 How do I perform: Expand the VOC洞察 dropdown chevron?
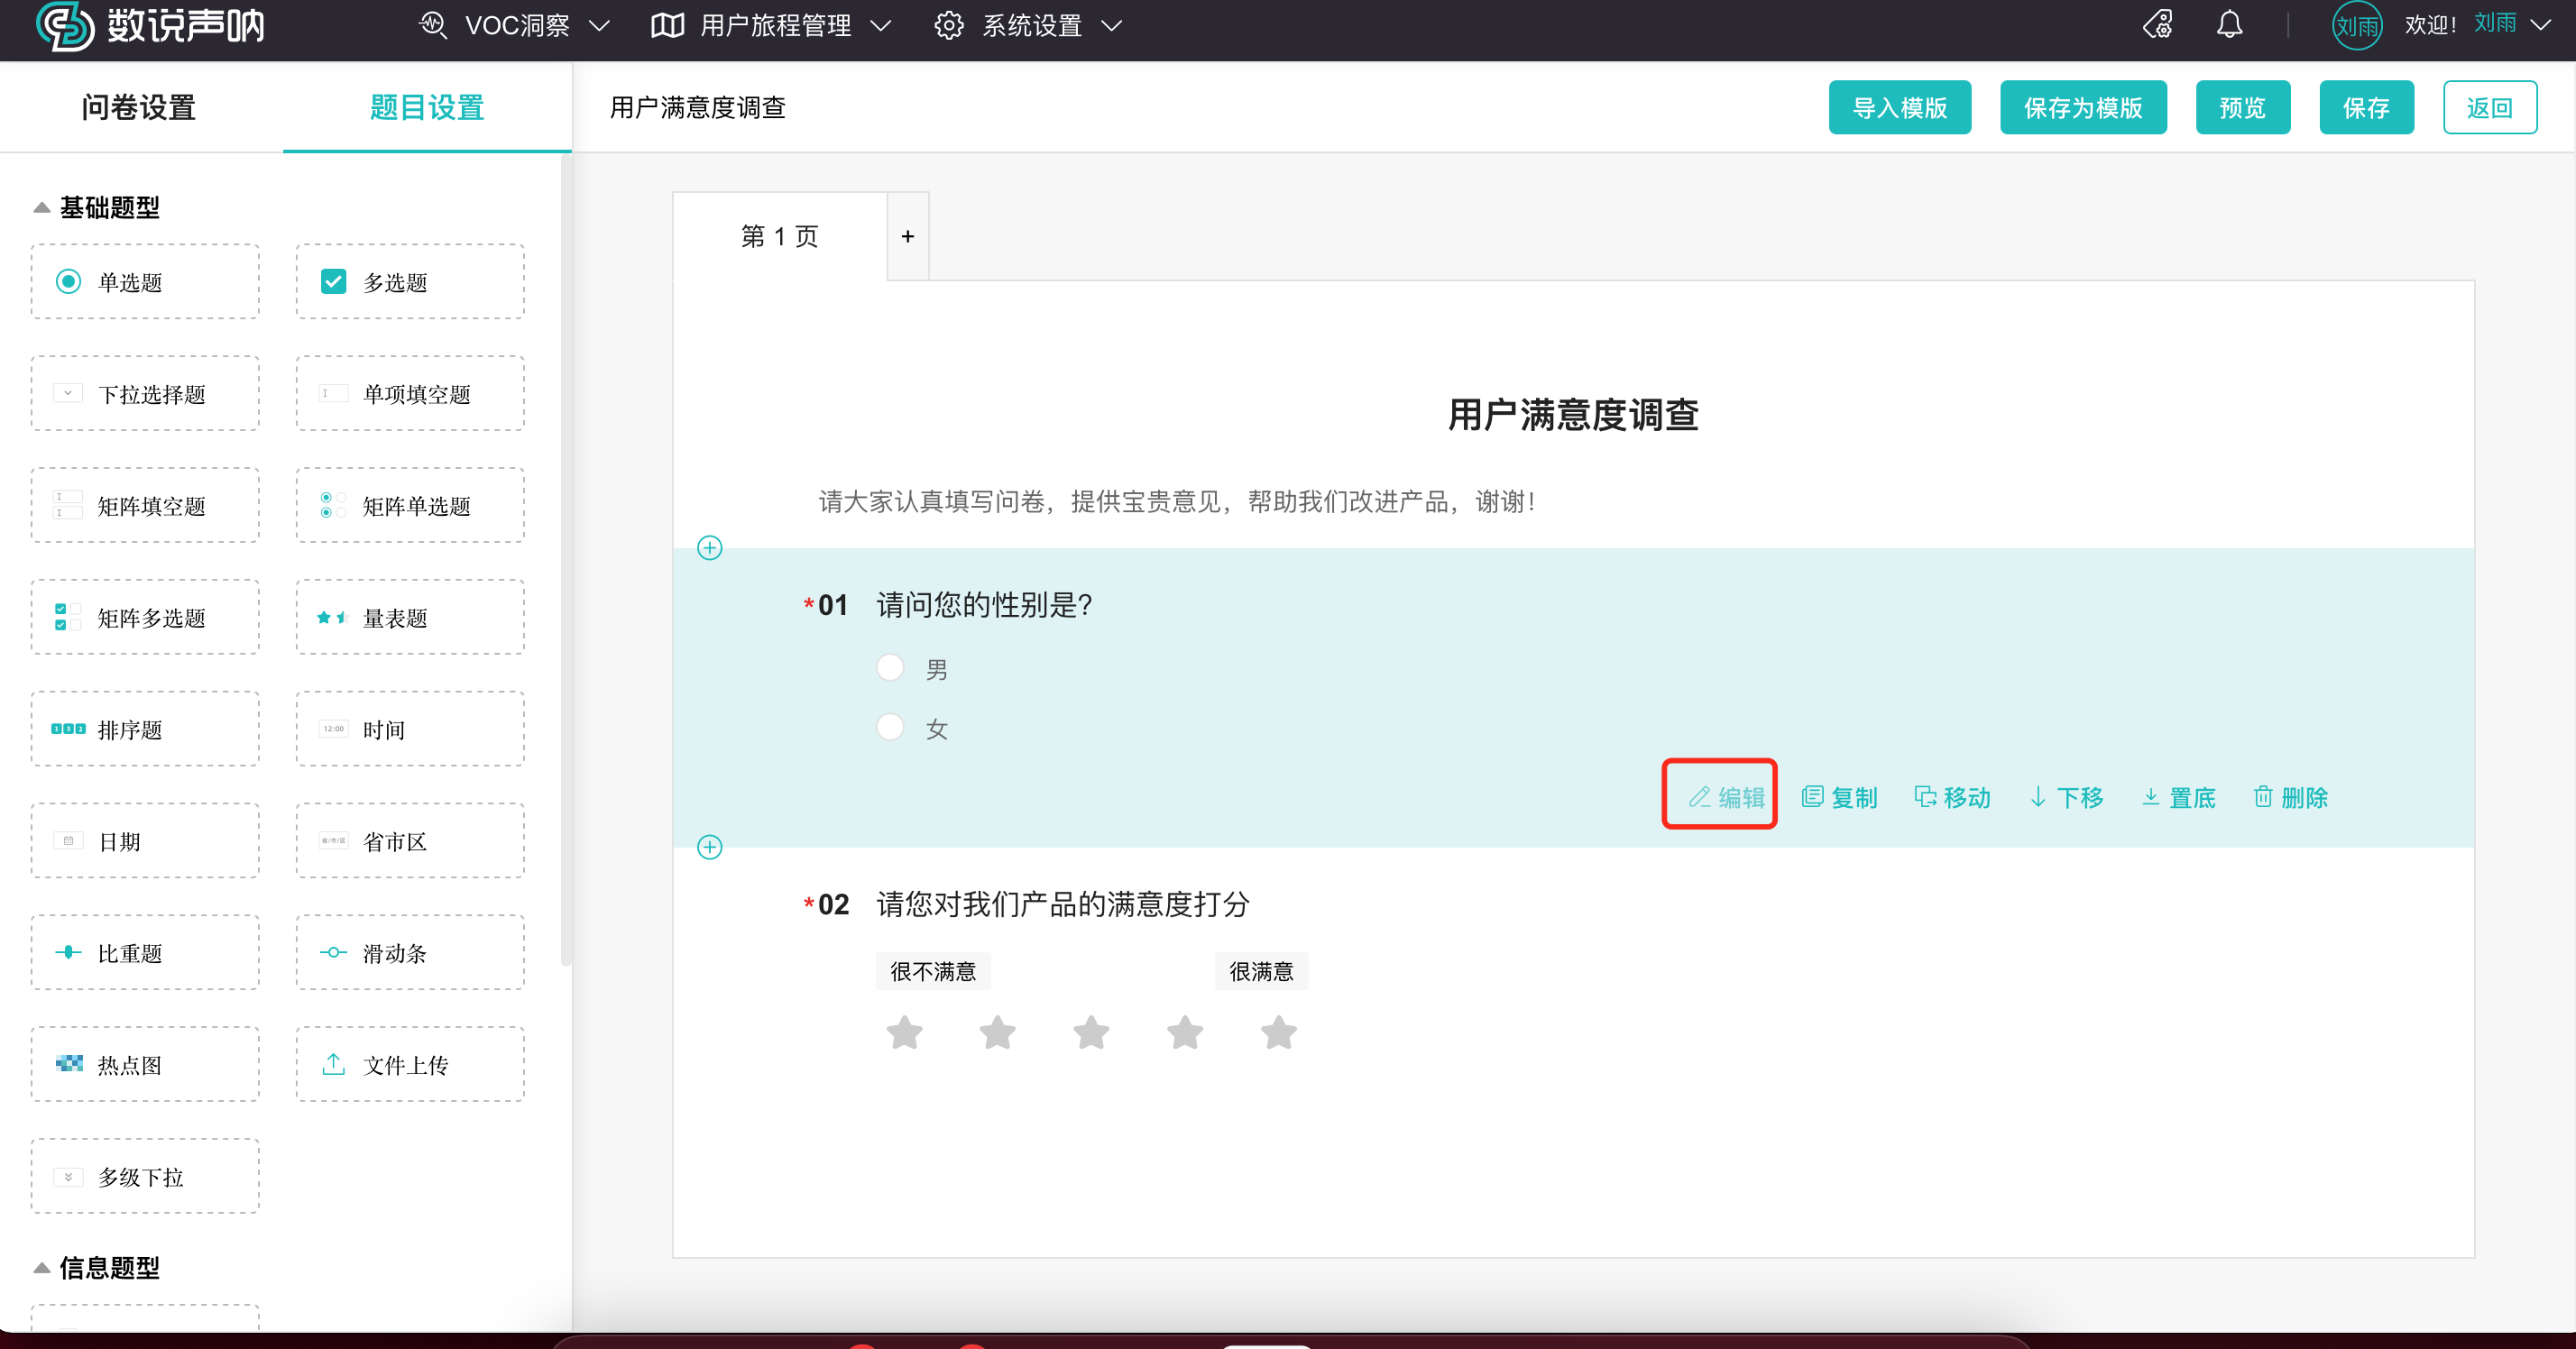pyautogui.click(x=599, y=27)
